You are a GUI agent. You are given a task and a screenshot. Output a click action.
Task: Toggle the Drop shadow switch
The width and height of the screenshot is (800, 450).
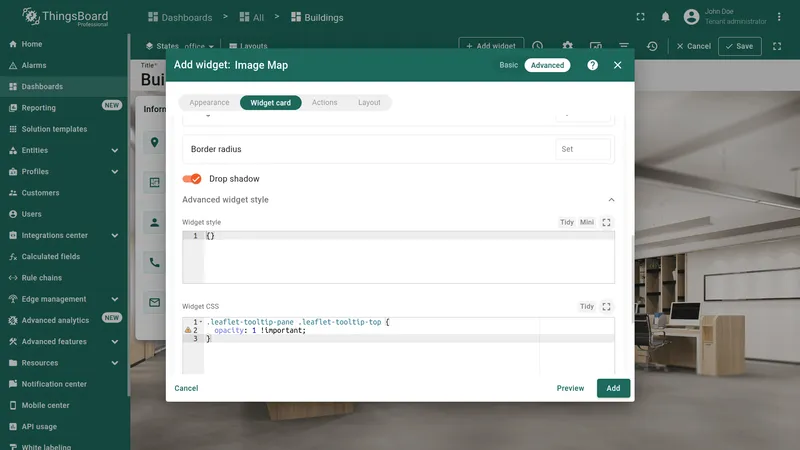coord(192,179)
